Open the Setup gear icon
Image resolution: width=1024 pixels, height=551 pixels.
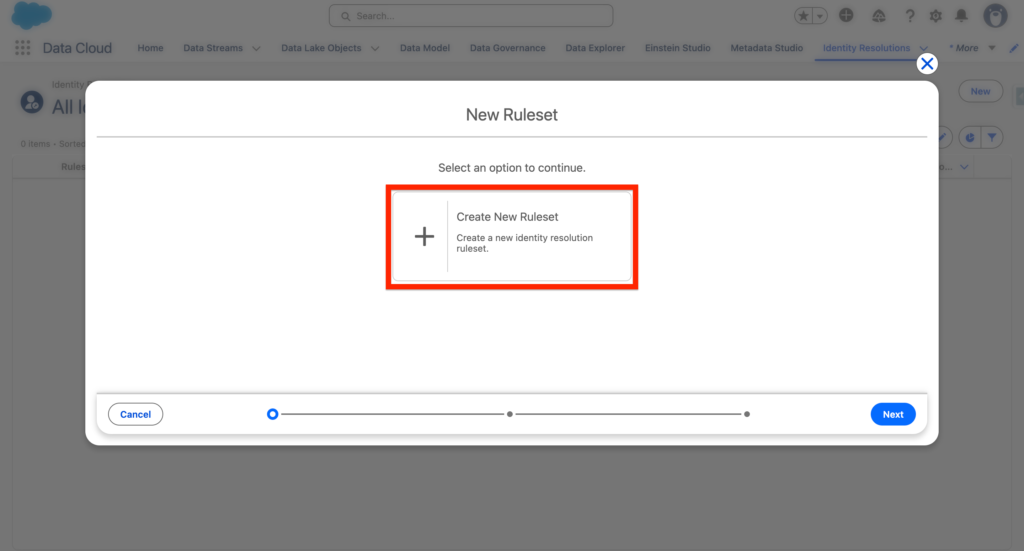click(x=936, y=16)
